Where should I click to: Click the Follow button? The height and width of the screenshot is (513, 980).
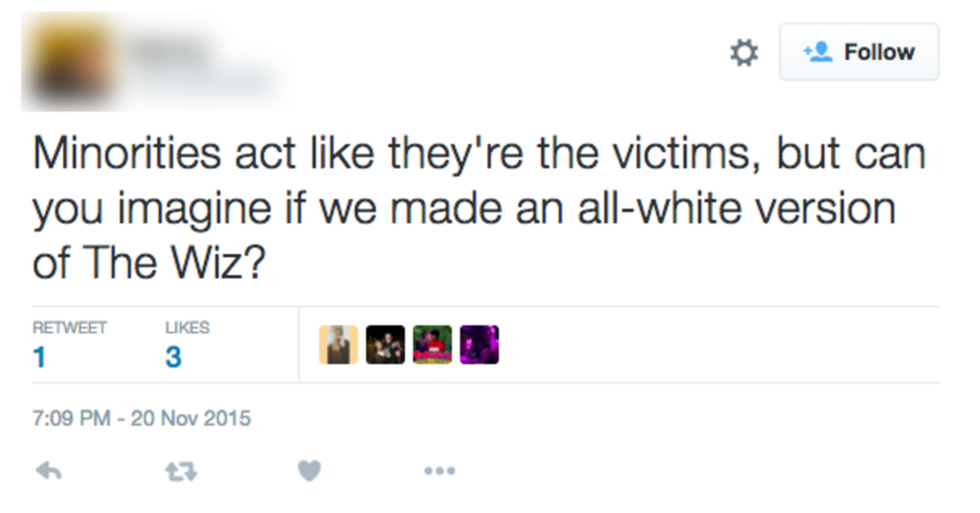tap(859, 52)
